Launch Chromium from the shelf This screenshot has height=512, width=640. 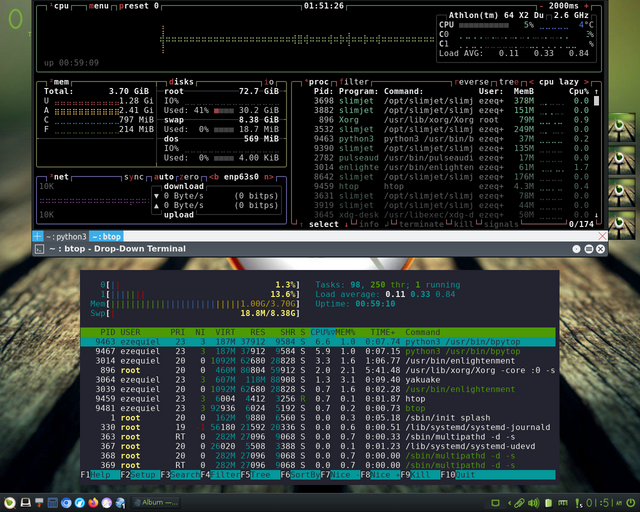coord(66,503)
